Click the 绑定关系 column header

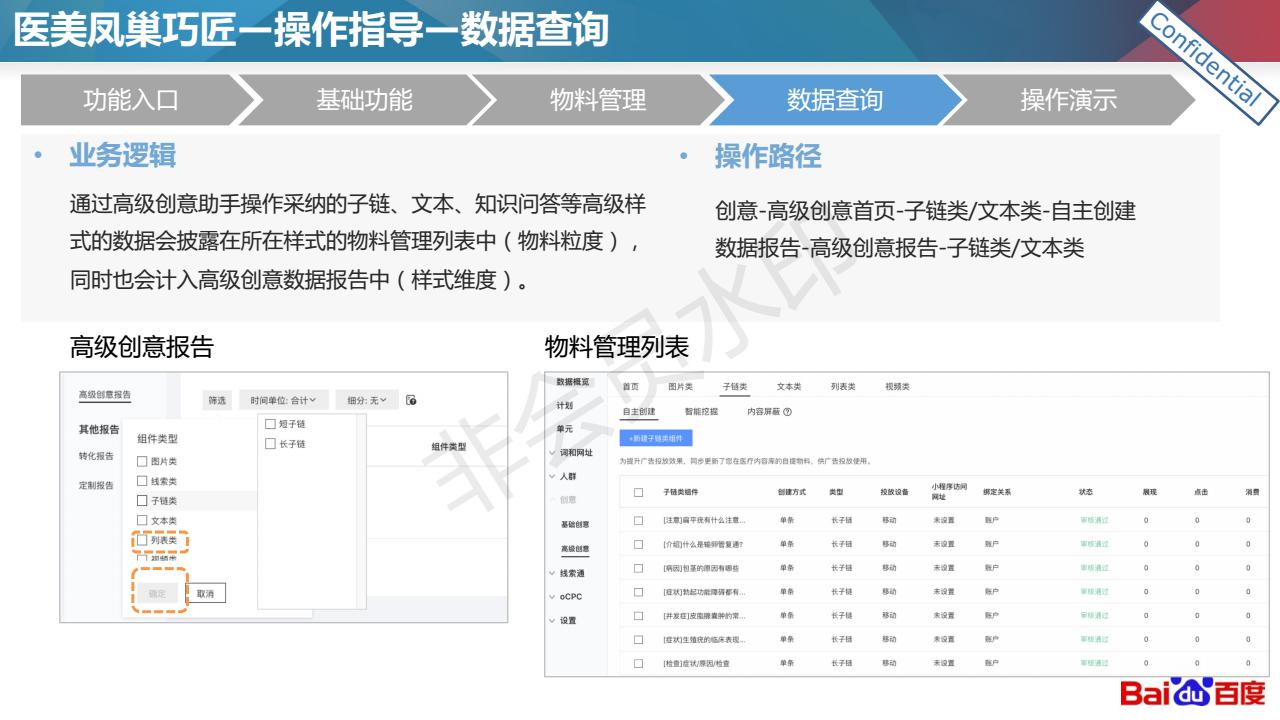pyautogui.click(x=997, y=492)
